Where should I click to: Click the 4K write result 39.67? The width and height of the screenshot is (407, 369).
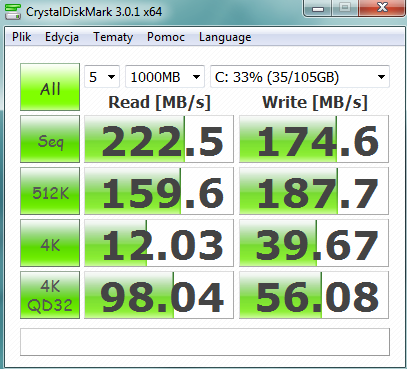[314, 243]
